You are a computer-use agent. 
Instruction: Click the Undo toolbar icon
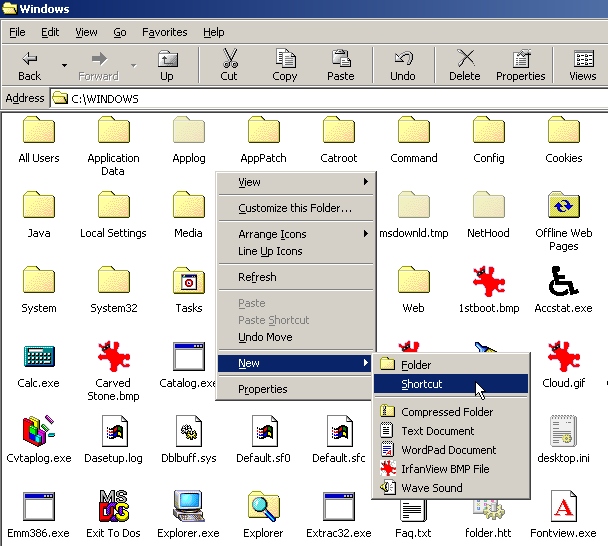point(403,59)
